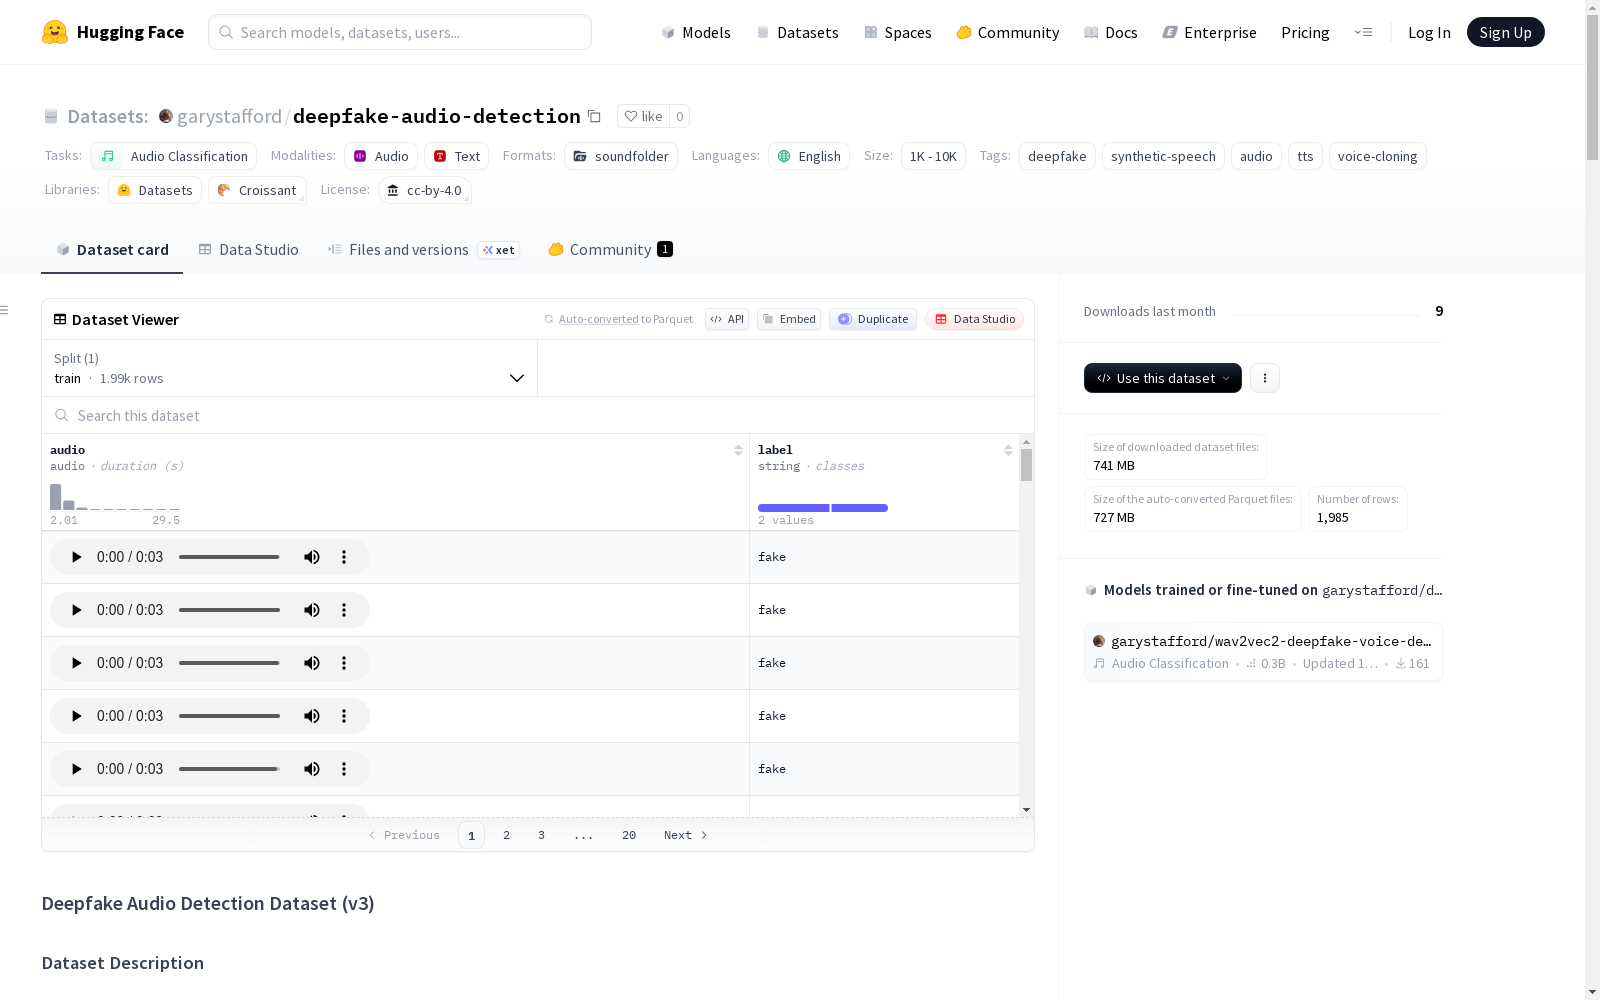
Task: Open more options for first audio player
Action: pos(344,557)
